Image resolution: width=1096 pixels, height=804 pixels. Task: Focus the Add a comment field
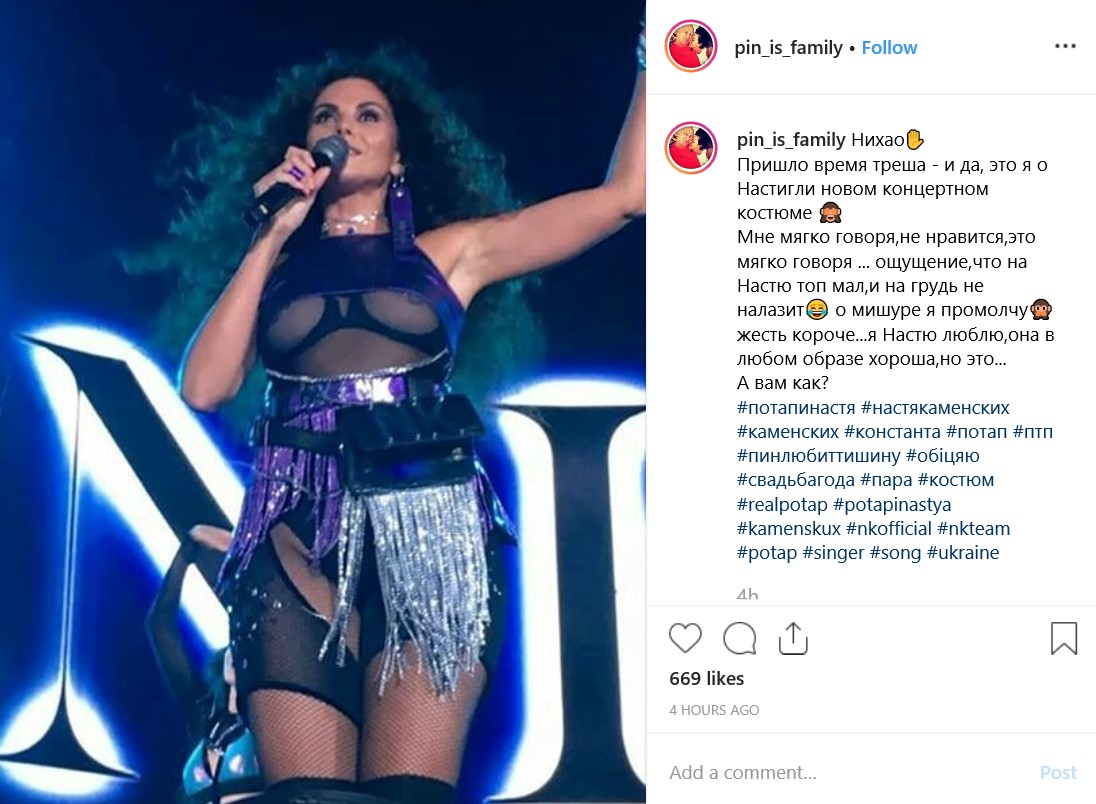(846, 772)
